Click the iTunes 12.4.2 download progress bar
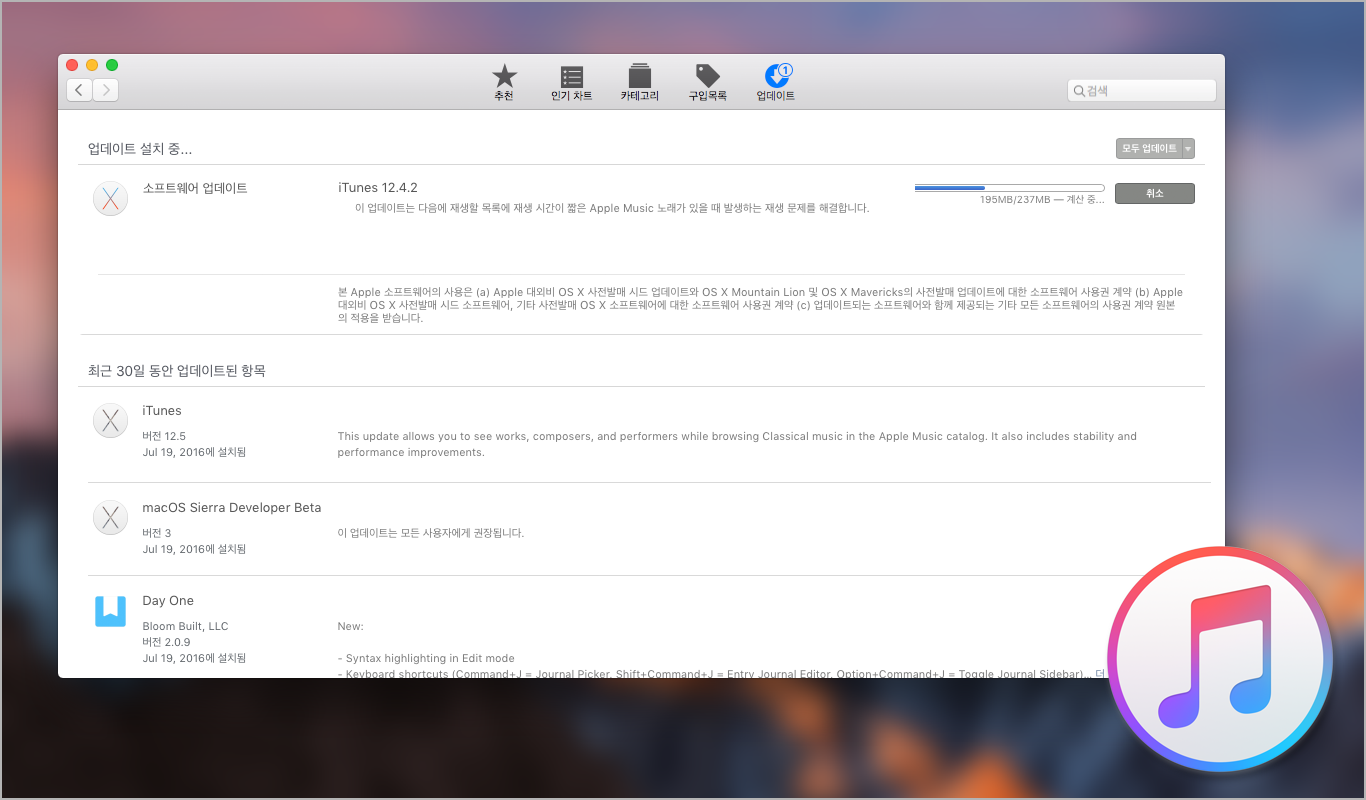1366x800 pixels. tap(1009, 188)
